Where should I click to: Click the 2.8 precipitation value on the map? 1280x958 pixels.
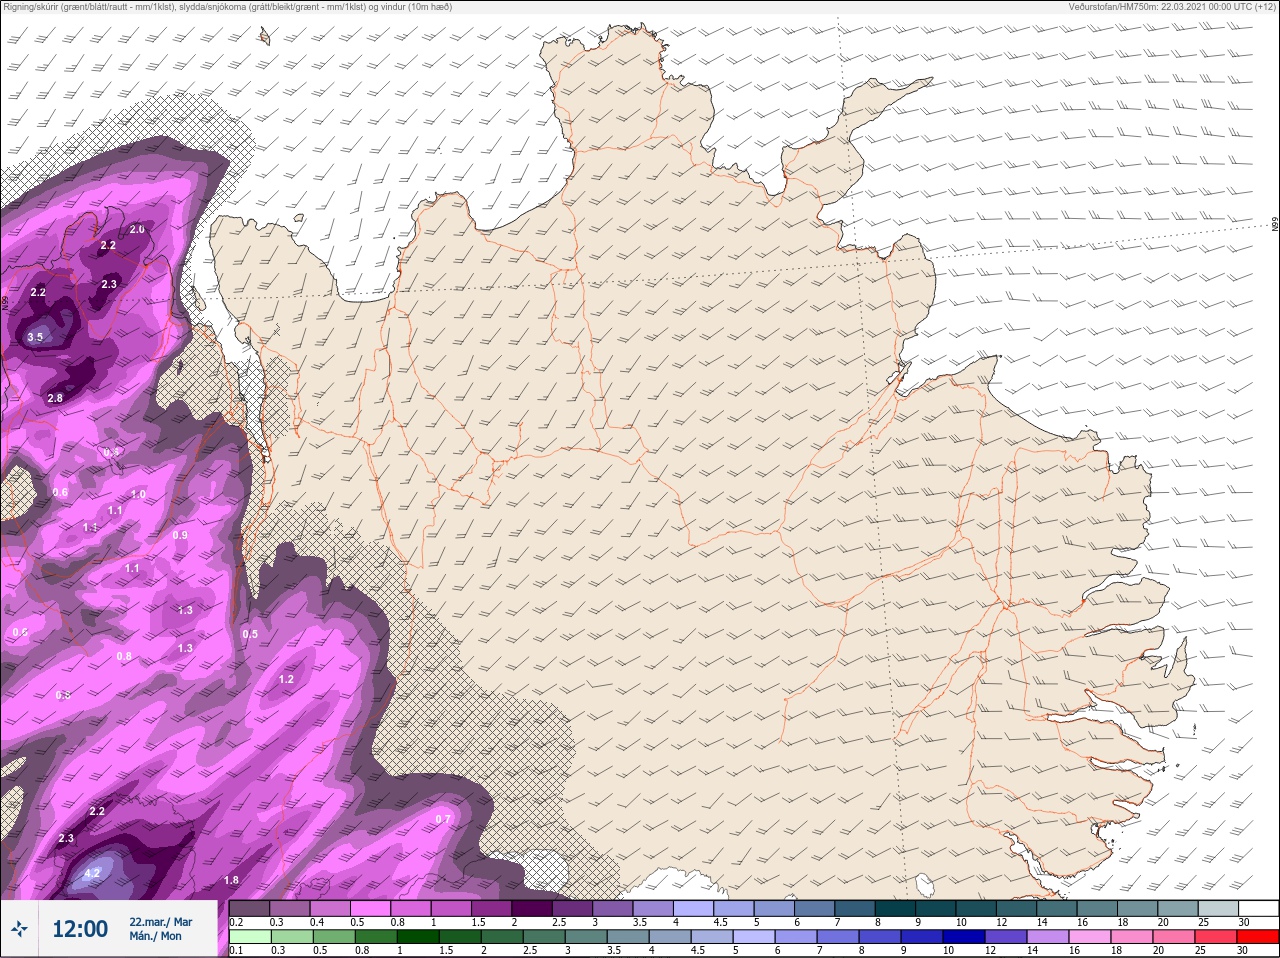(55, 398)
